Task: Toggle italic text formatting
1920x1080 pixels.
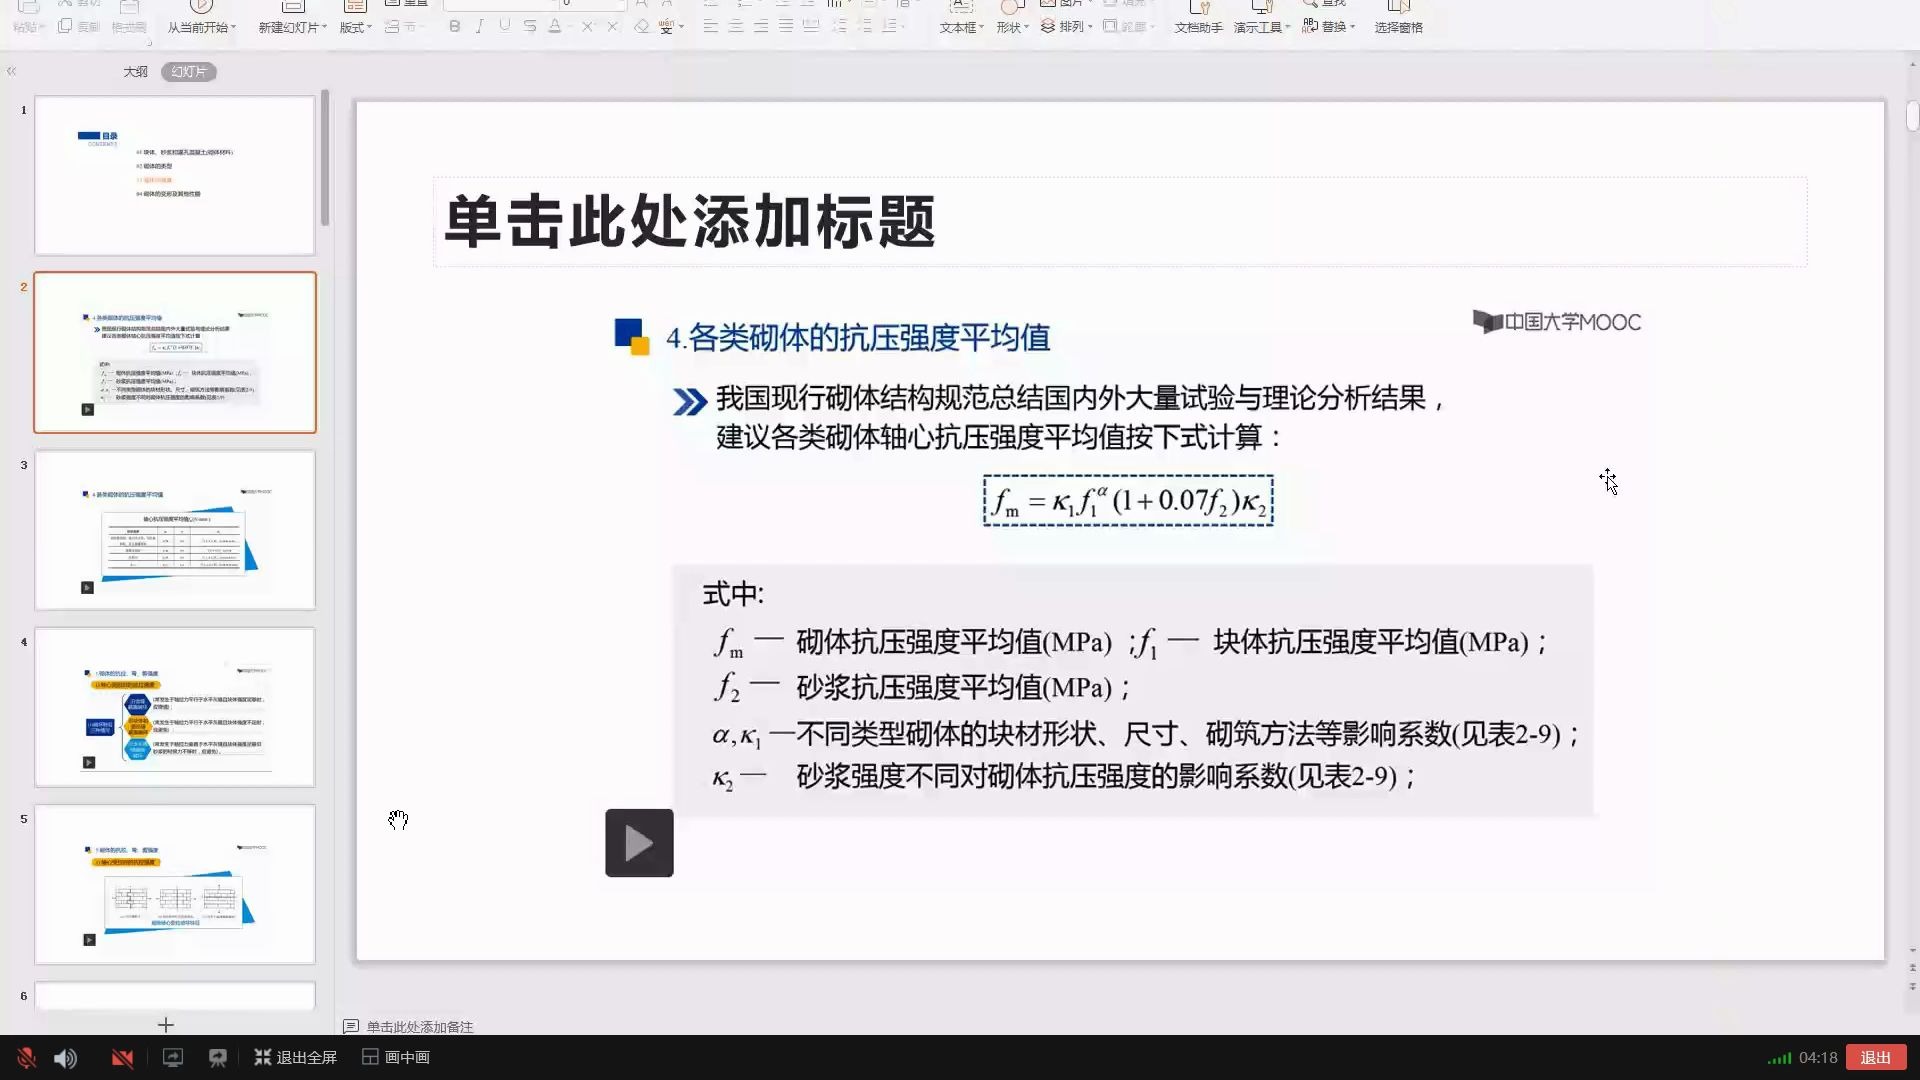Action: pos(480,26)
